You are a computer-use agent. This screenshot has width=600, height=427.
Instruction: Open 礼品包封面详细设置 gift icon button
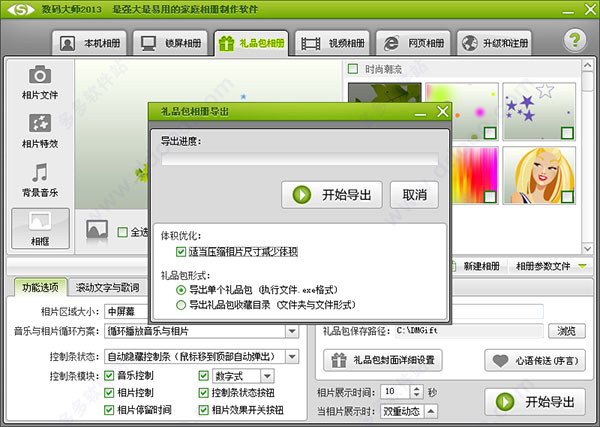pos(383,360)
